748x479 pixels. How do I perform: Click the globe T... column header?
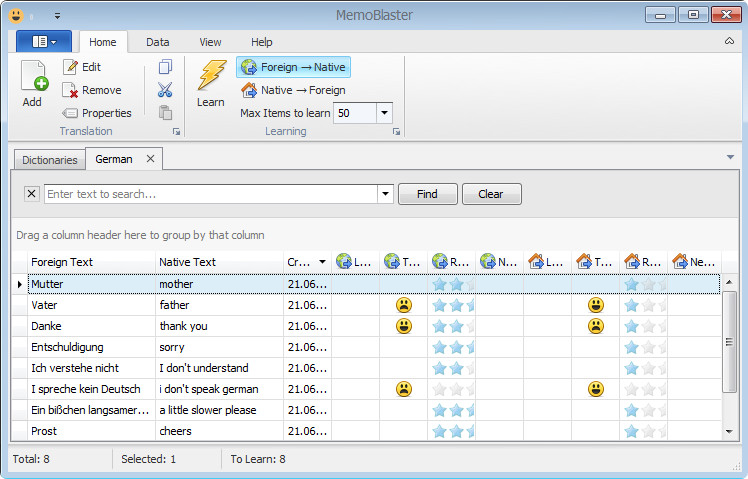point(404,262)
